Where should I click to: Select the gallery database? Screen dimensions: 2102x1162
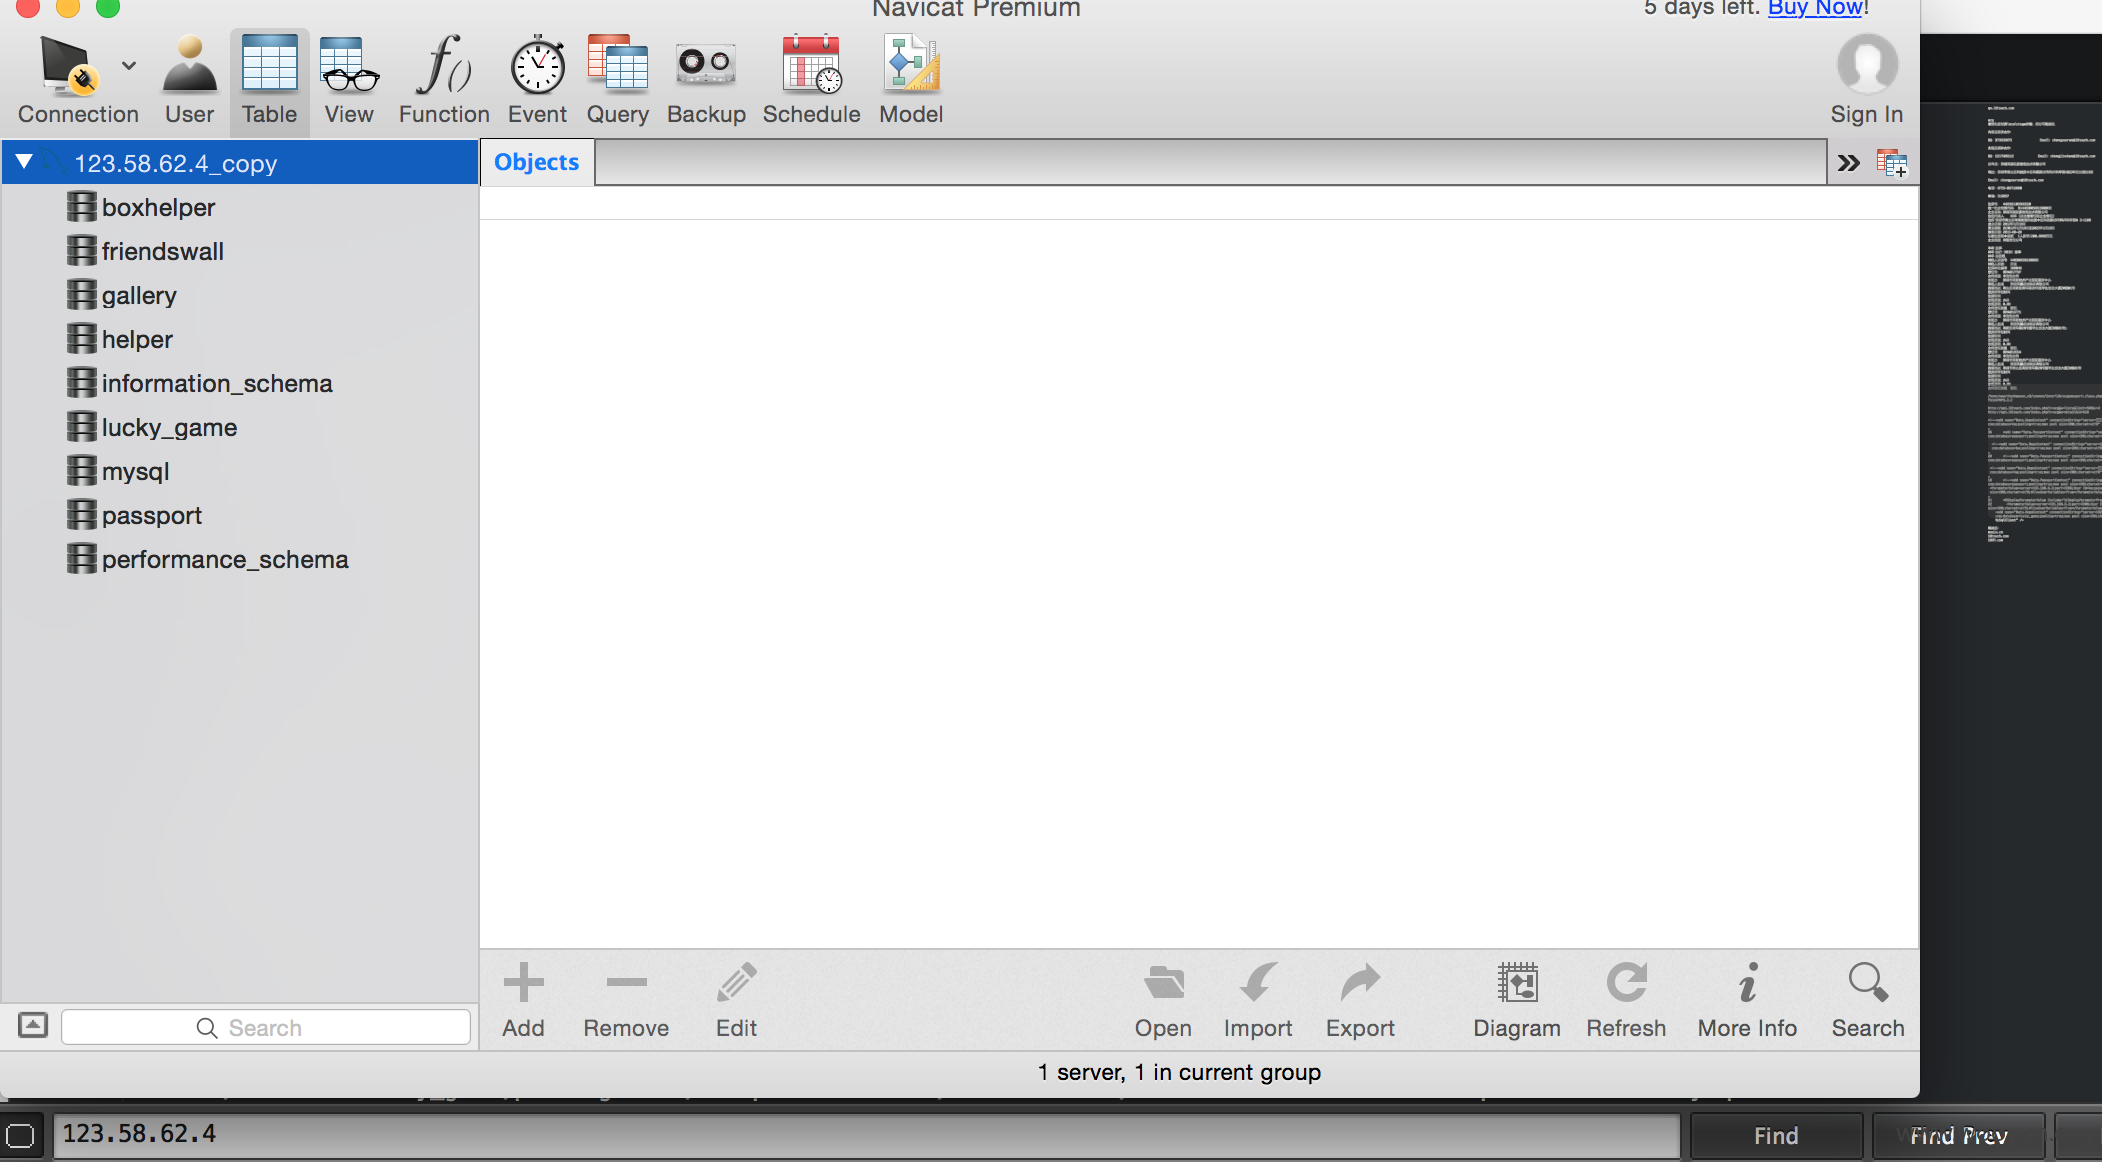240,295
